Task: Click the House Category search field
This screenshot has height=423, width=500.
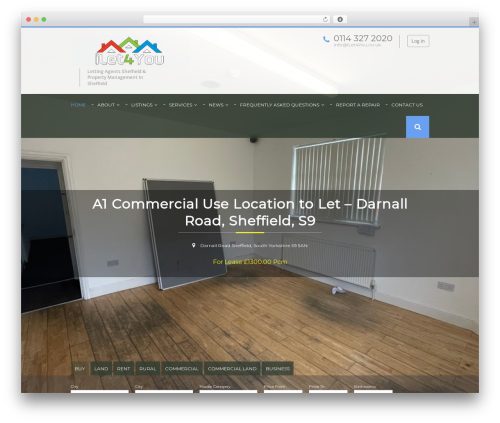Action: (x=228, y=391)
